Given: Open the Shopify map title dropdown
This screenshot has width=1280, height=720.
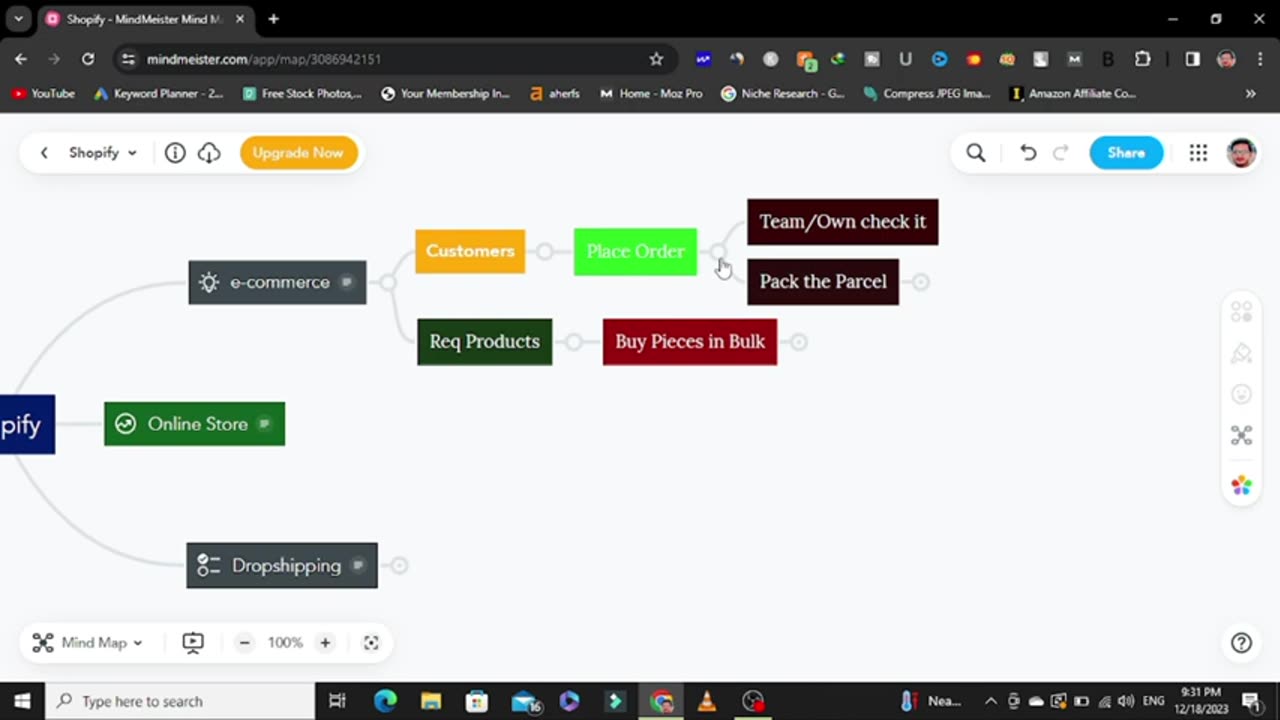Looking at the screenshot, I should 103,153.
